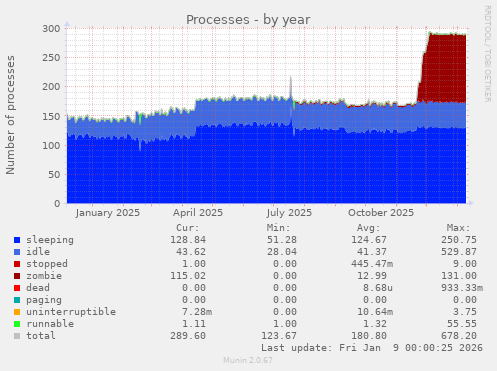Click uninterruptible average value 10.64m

(x=375, y=312)
